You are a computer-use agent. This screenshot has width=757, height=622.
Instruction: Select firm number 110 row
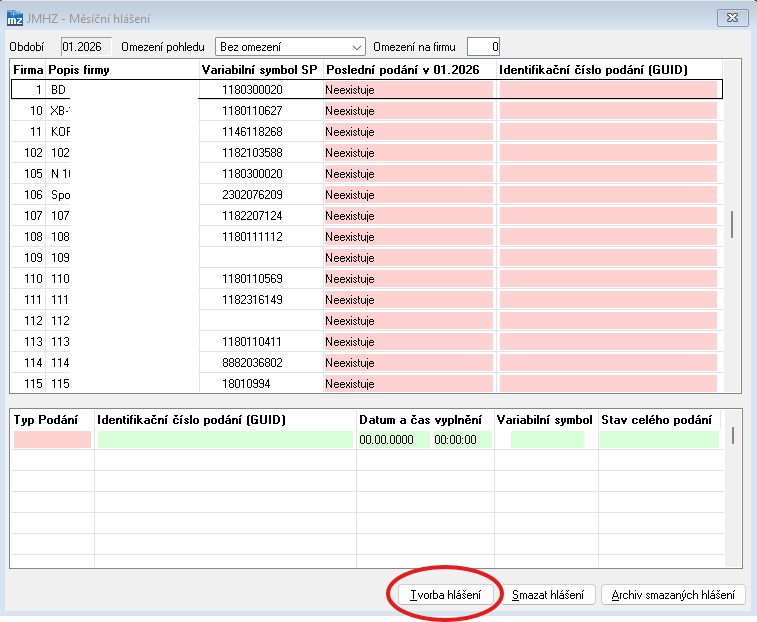367,279
